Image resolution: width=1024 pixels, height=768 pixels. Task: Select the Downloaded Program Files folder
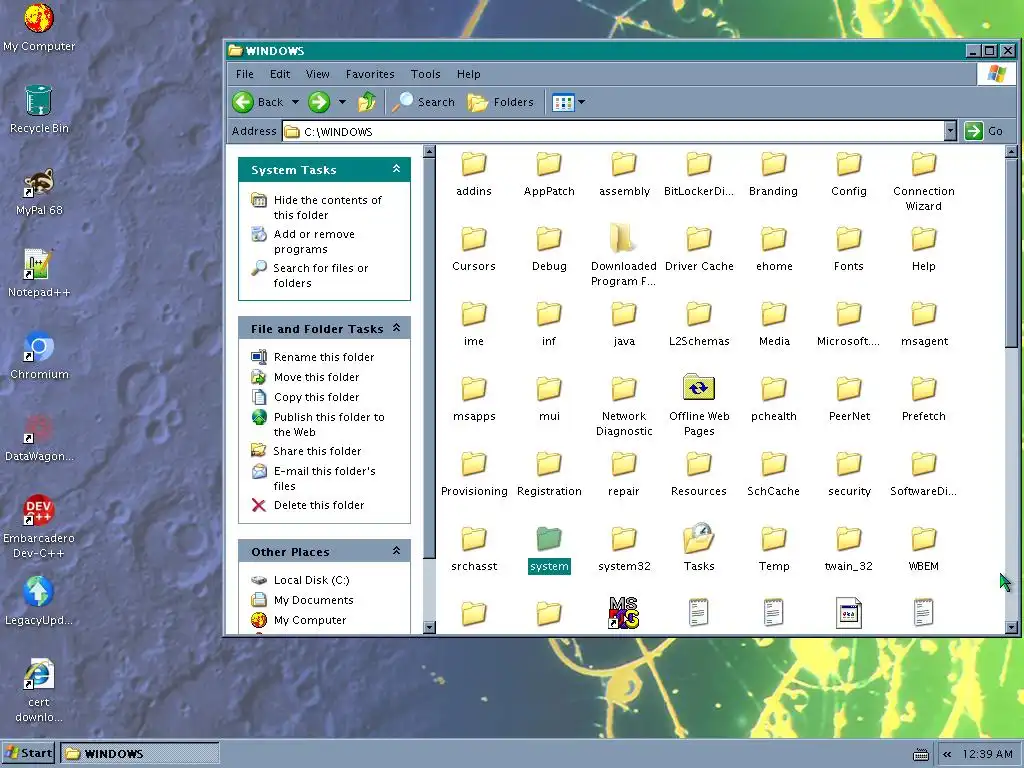coord(624,255)
